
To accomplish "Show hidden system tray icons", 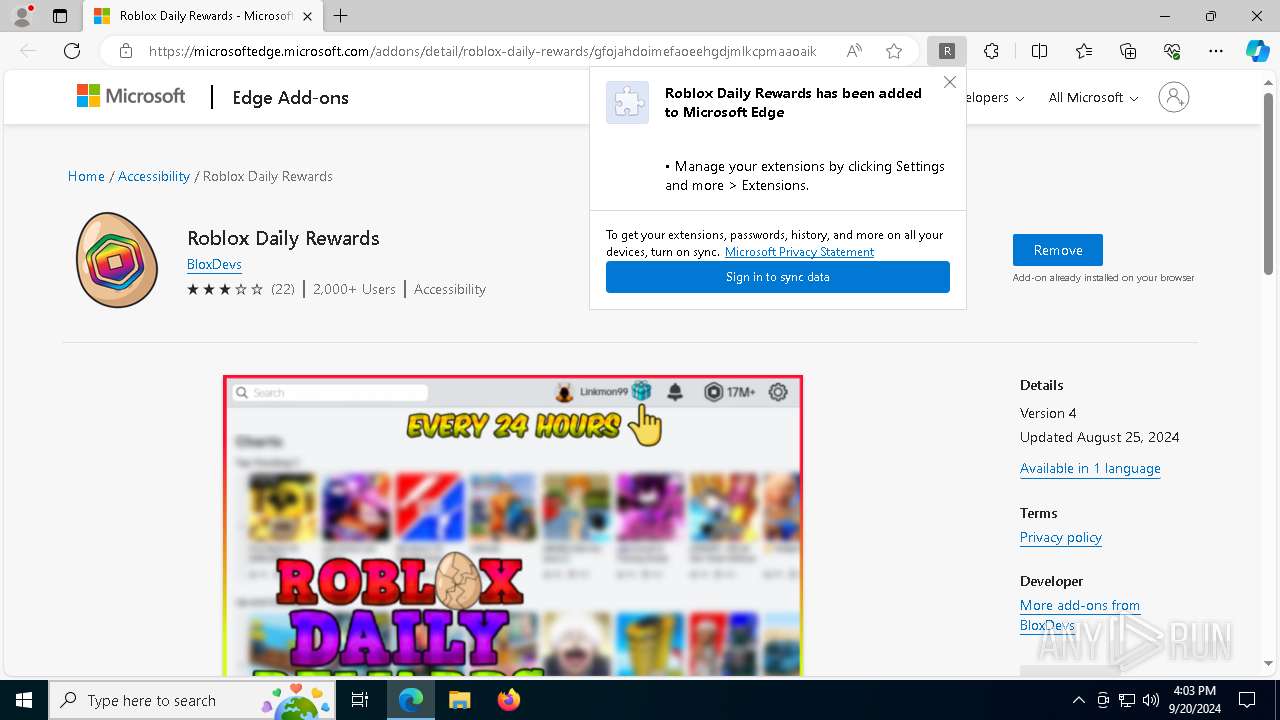I will [1078, 700].
